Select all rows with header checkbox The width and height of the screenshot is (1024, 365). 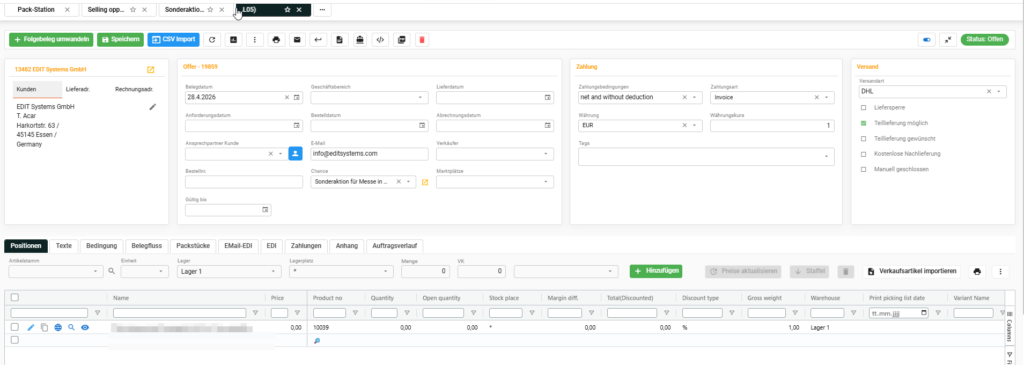click(15, 297)
